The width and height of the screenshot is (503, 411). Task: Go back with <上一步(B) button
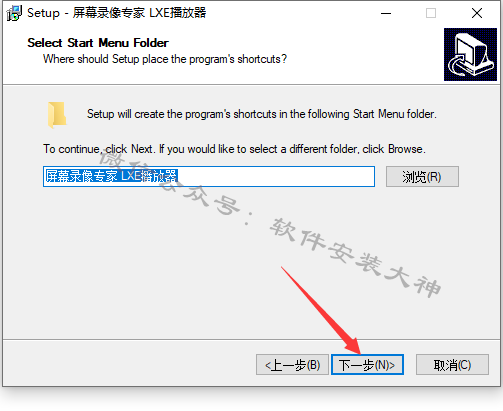pos(292,365)
